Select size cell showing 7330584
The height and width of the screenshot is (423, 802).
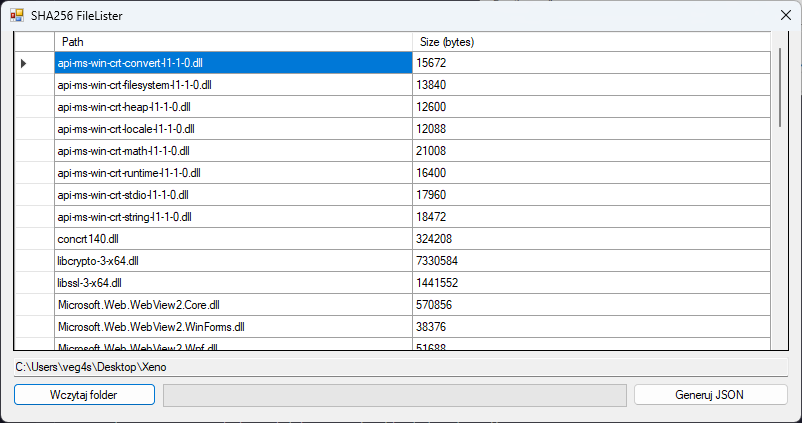(x=590, y=261)
